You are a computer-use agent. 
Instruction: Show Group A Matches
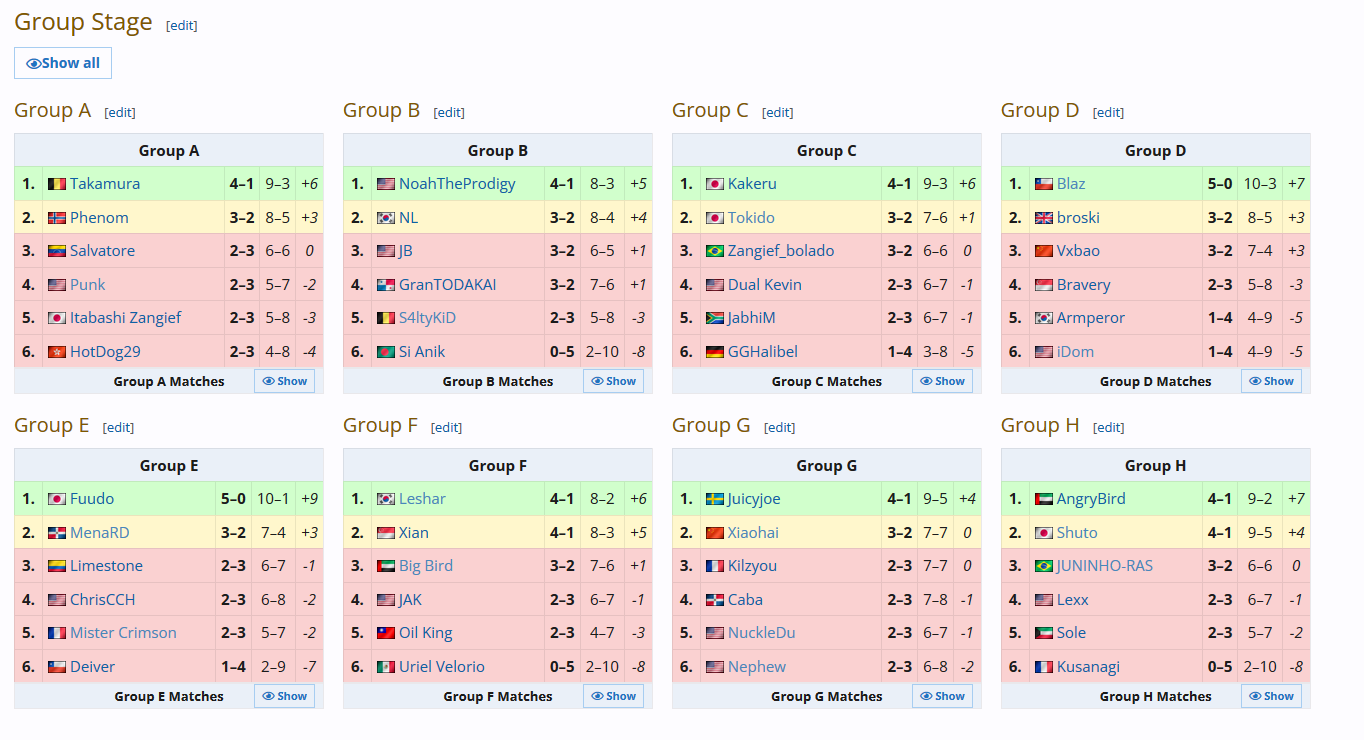[284, 381]
